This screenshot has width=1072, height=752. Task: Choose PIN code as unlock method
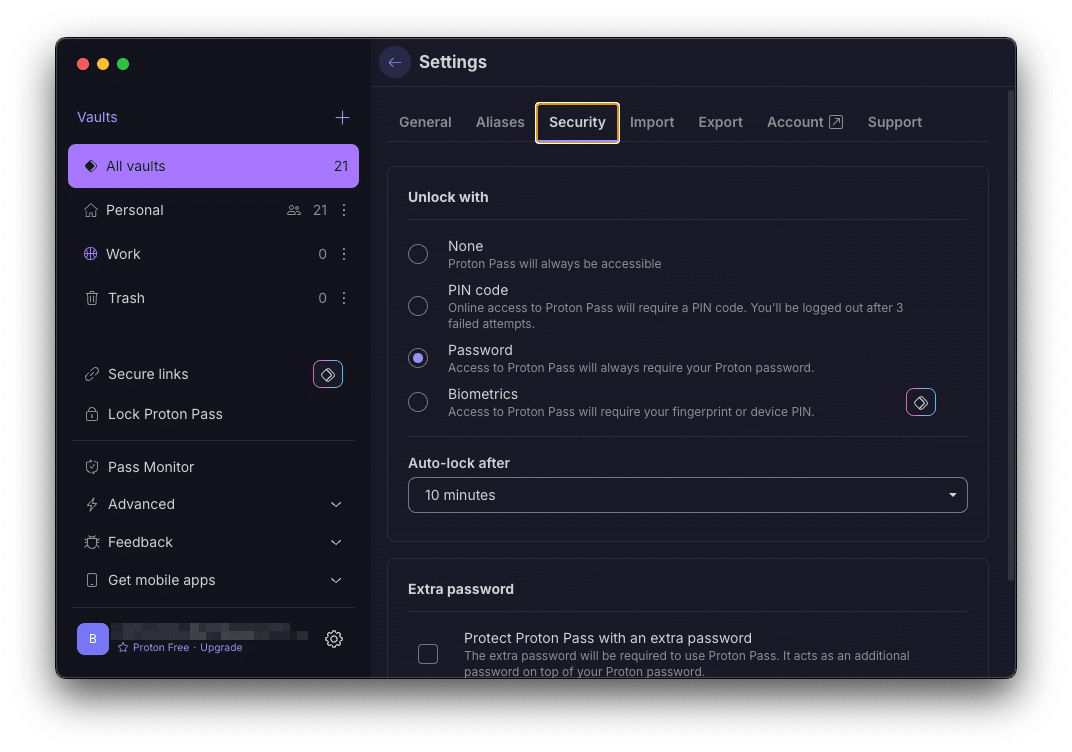(x=418, y=306)
